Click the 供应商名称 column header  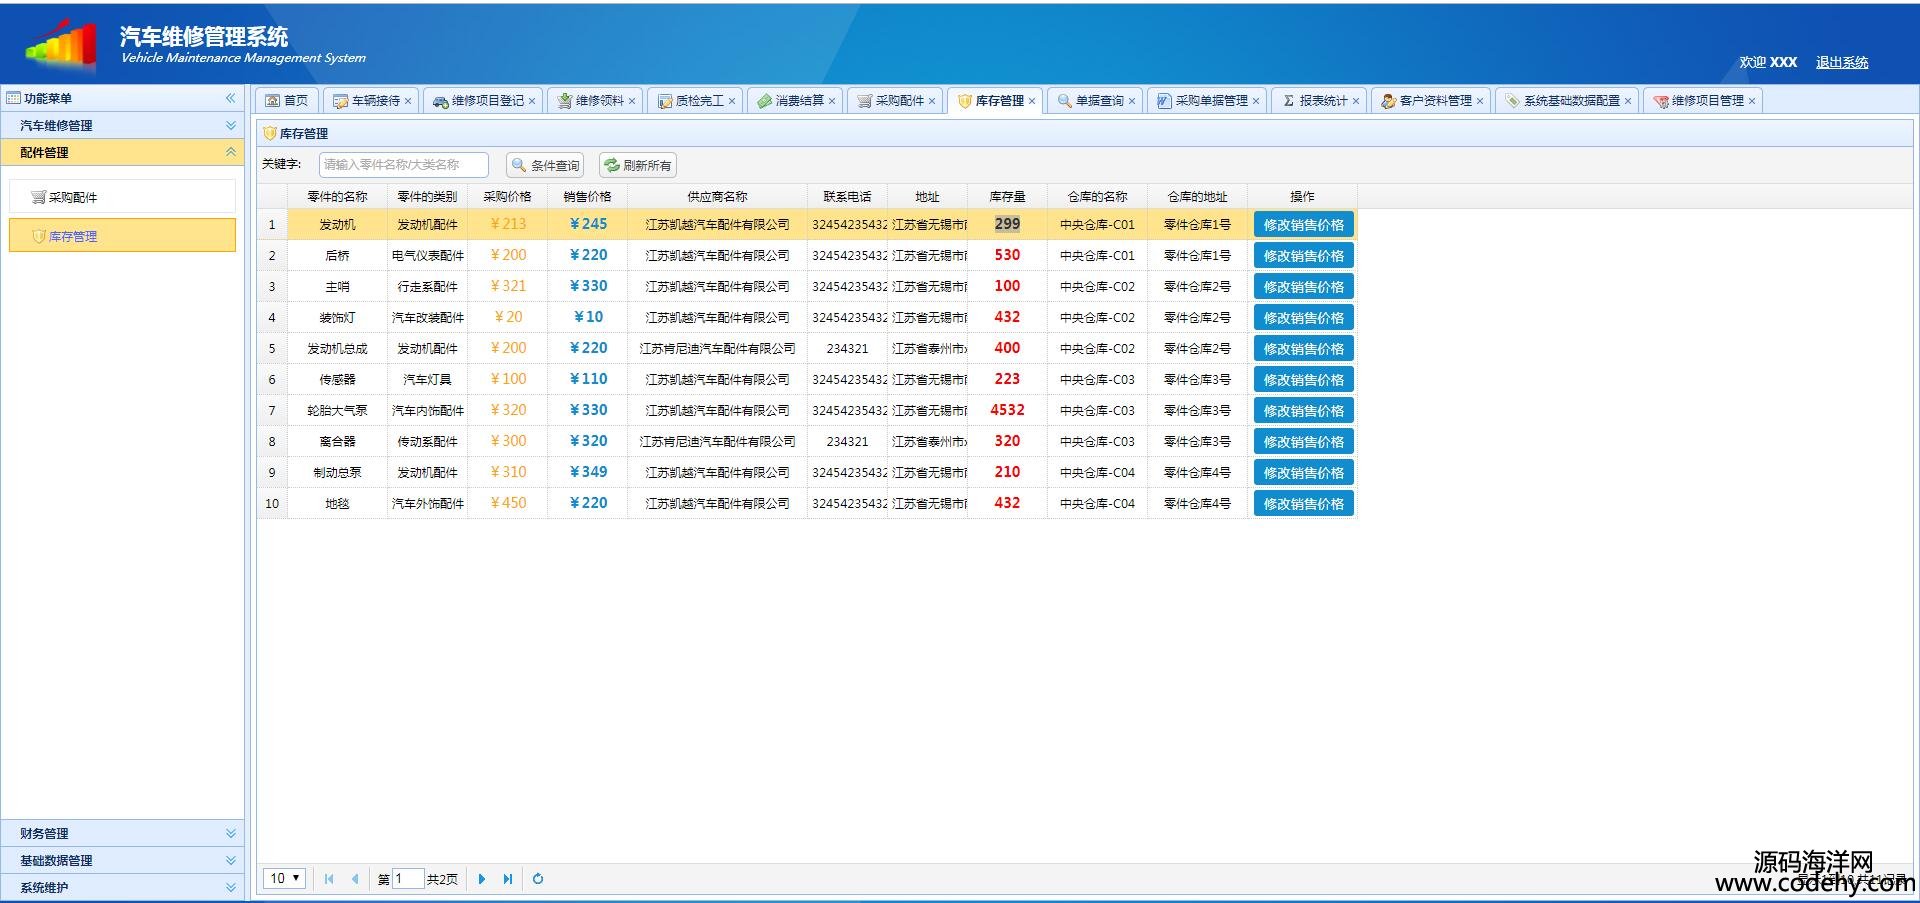[x=717, y=197]
